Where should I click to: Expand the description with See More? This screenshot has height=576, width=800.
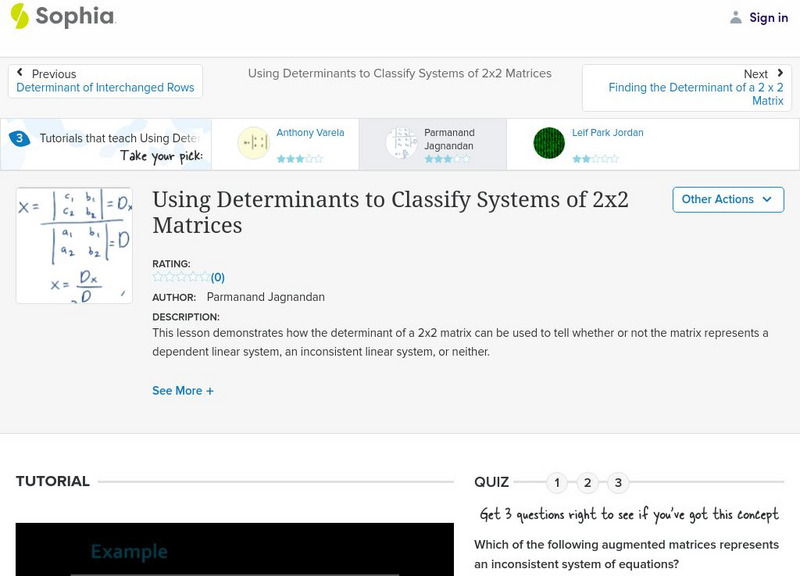[183, 391]
